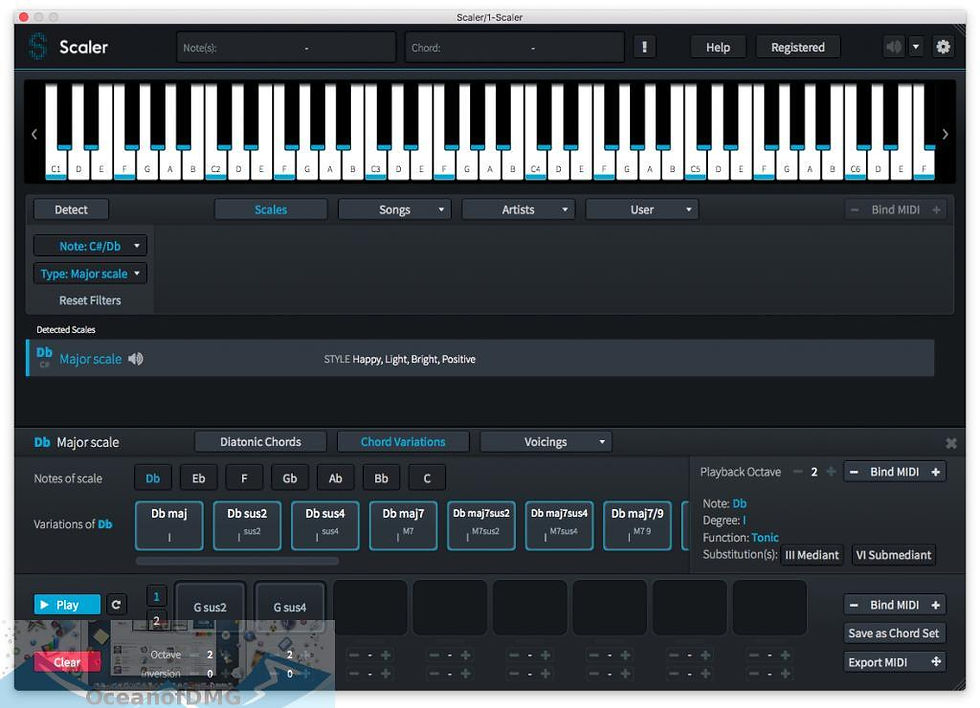Open settings with the gear icon
980x708 pixels.
(x=942, y=47)
